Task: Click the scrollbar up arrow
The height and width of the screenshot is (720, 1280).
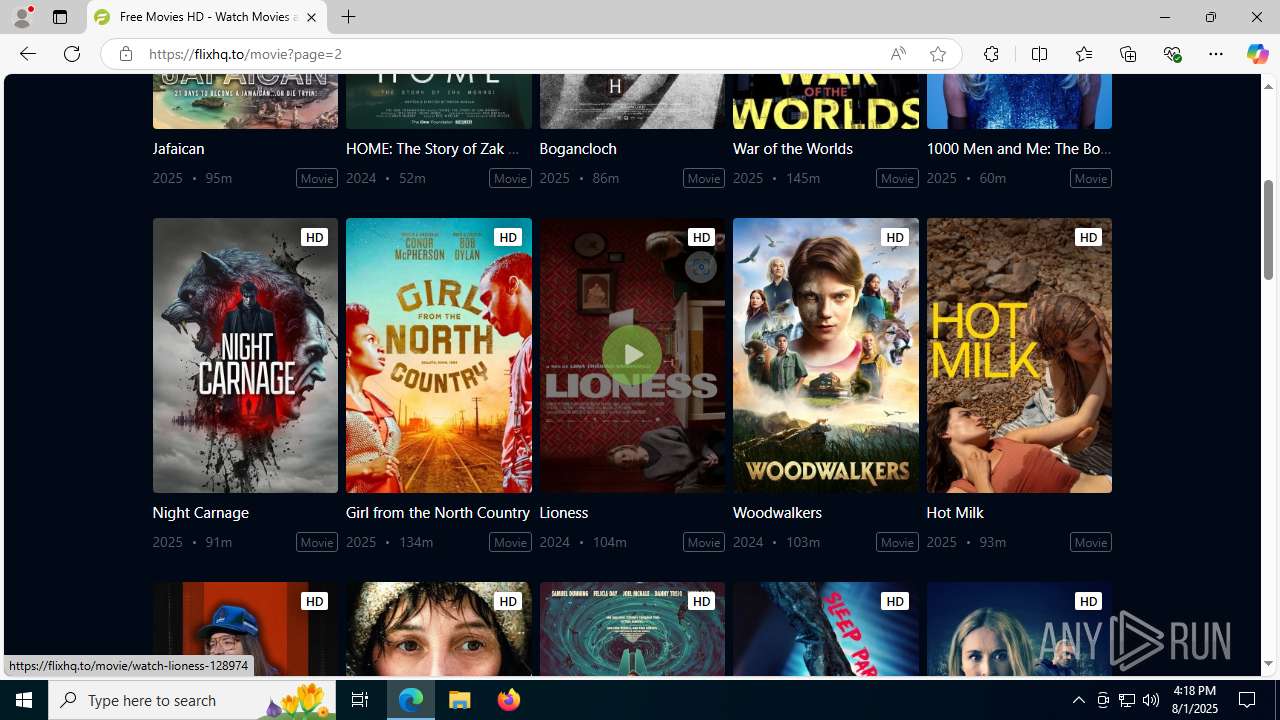Action: point(1268,86)
